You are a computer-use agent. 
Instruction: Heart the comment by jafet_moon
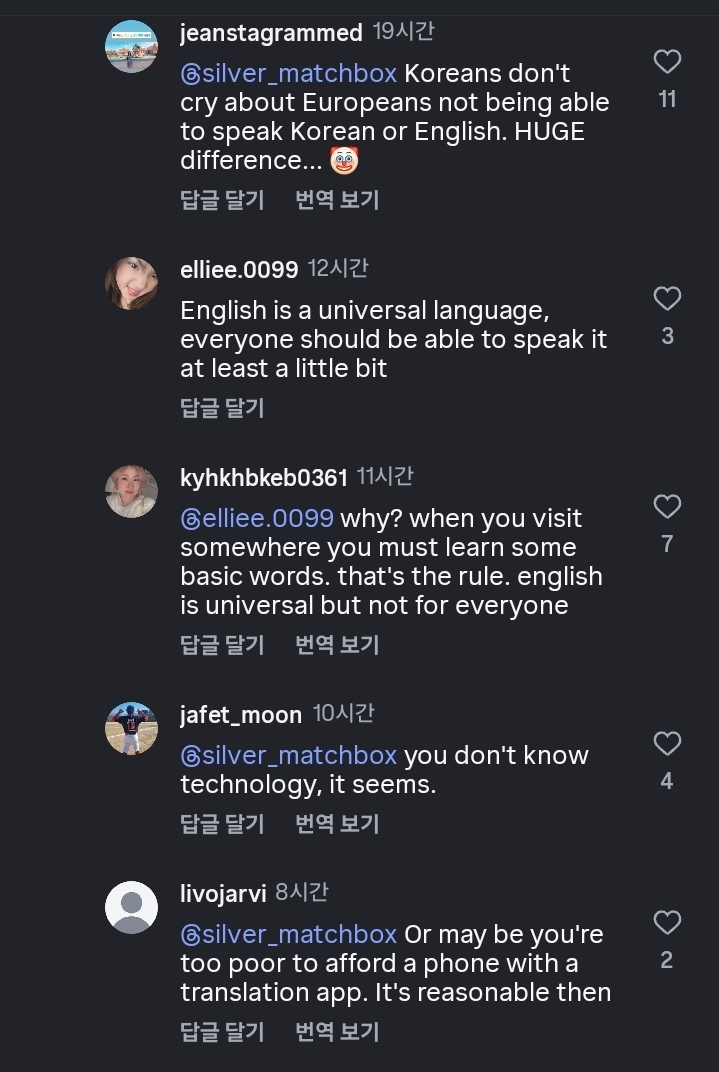667,744
